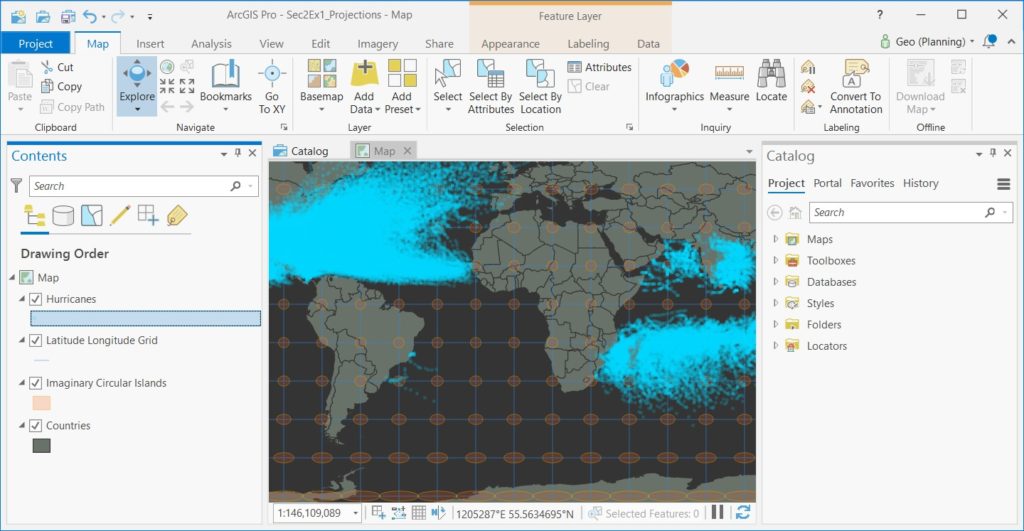Image resolution: width=1024 pixels, height=531 pixels.
Task: Select the Explore navigation tool
Action: coord(136,86)
